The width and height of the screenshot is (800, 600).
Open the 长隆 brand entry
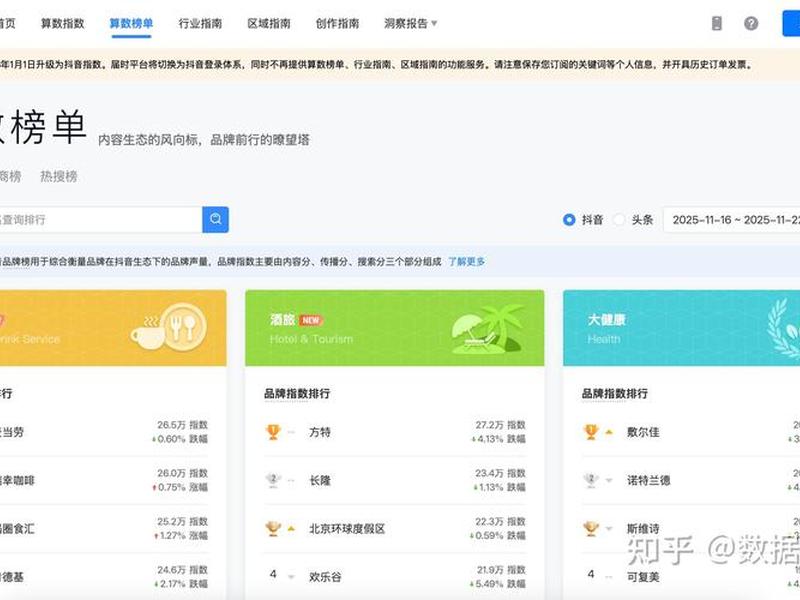click(320, 480)
